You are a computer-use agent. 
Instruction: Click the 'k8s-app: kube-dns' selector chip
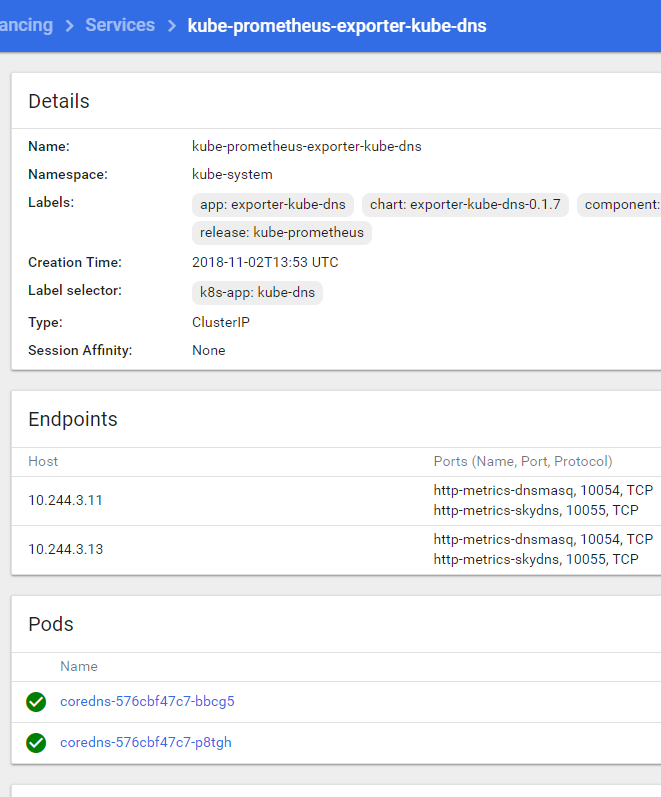coord(257,292)
